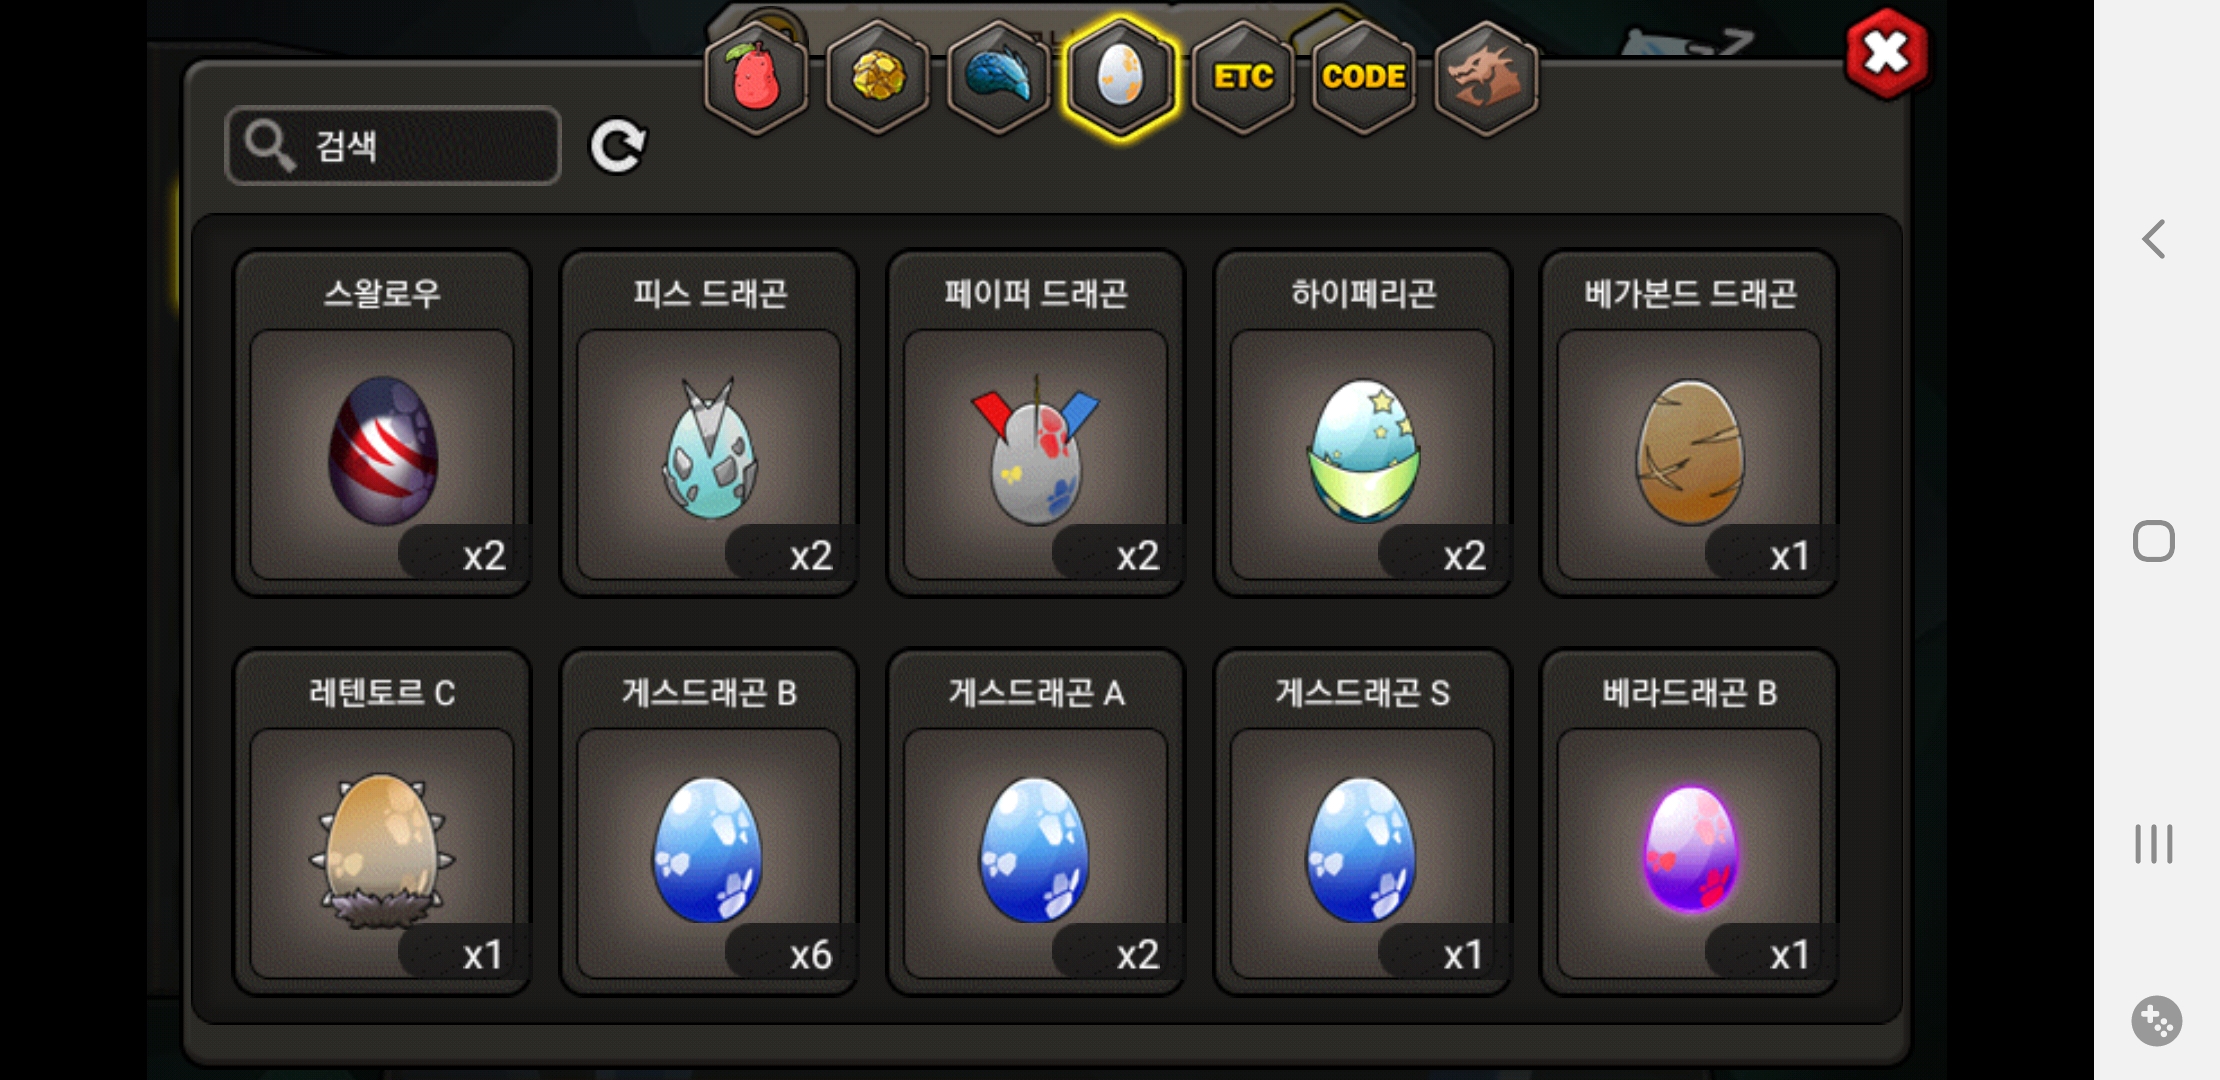Open the blue dragon head category tab

tap(999, 78)
